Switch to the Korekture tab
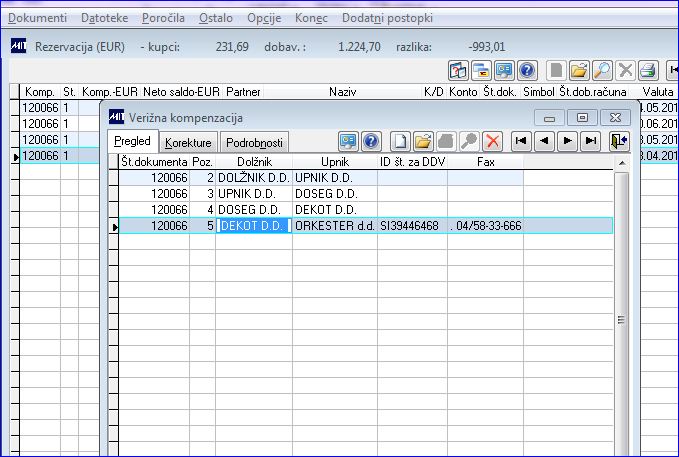The width and height of the screenshot is (679, 457). coord(188,143)
